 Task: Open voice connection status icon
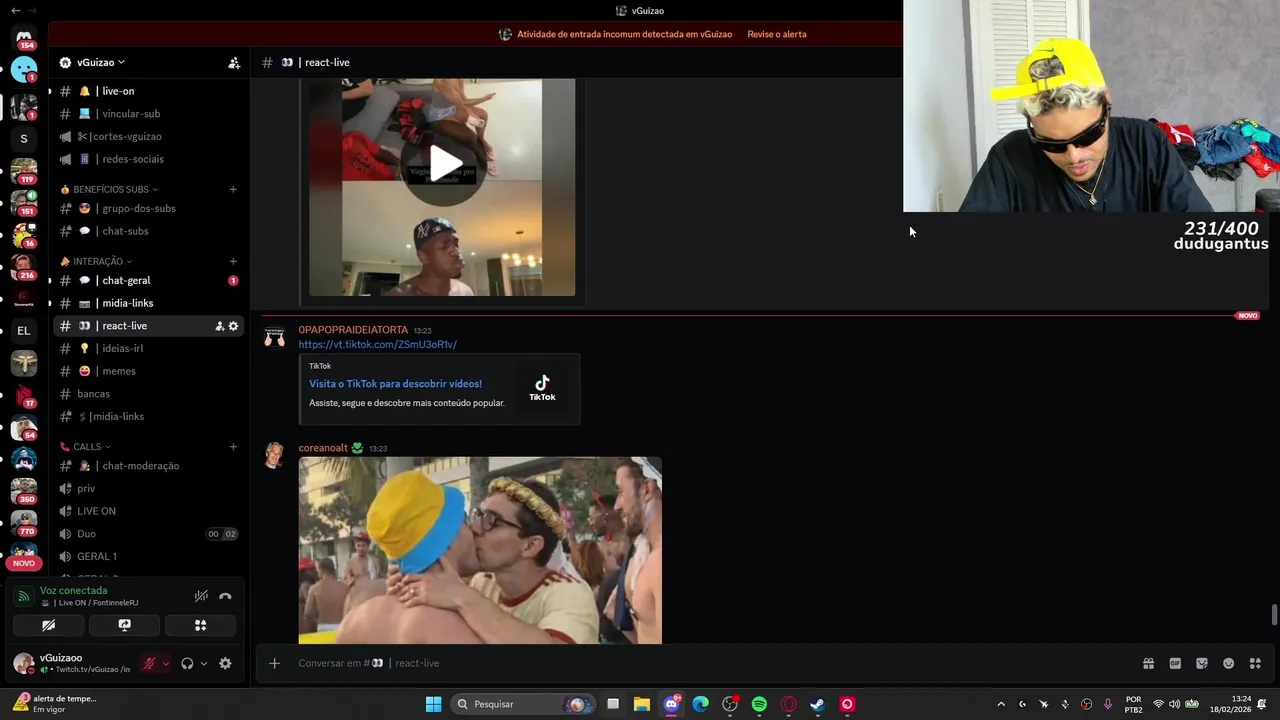[23, 596]
